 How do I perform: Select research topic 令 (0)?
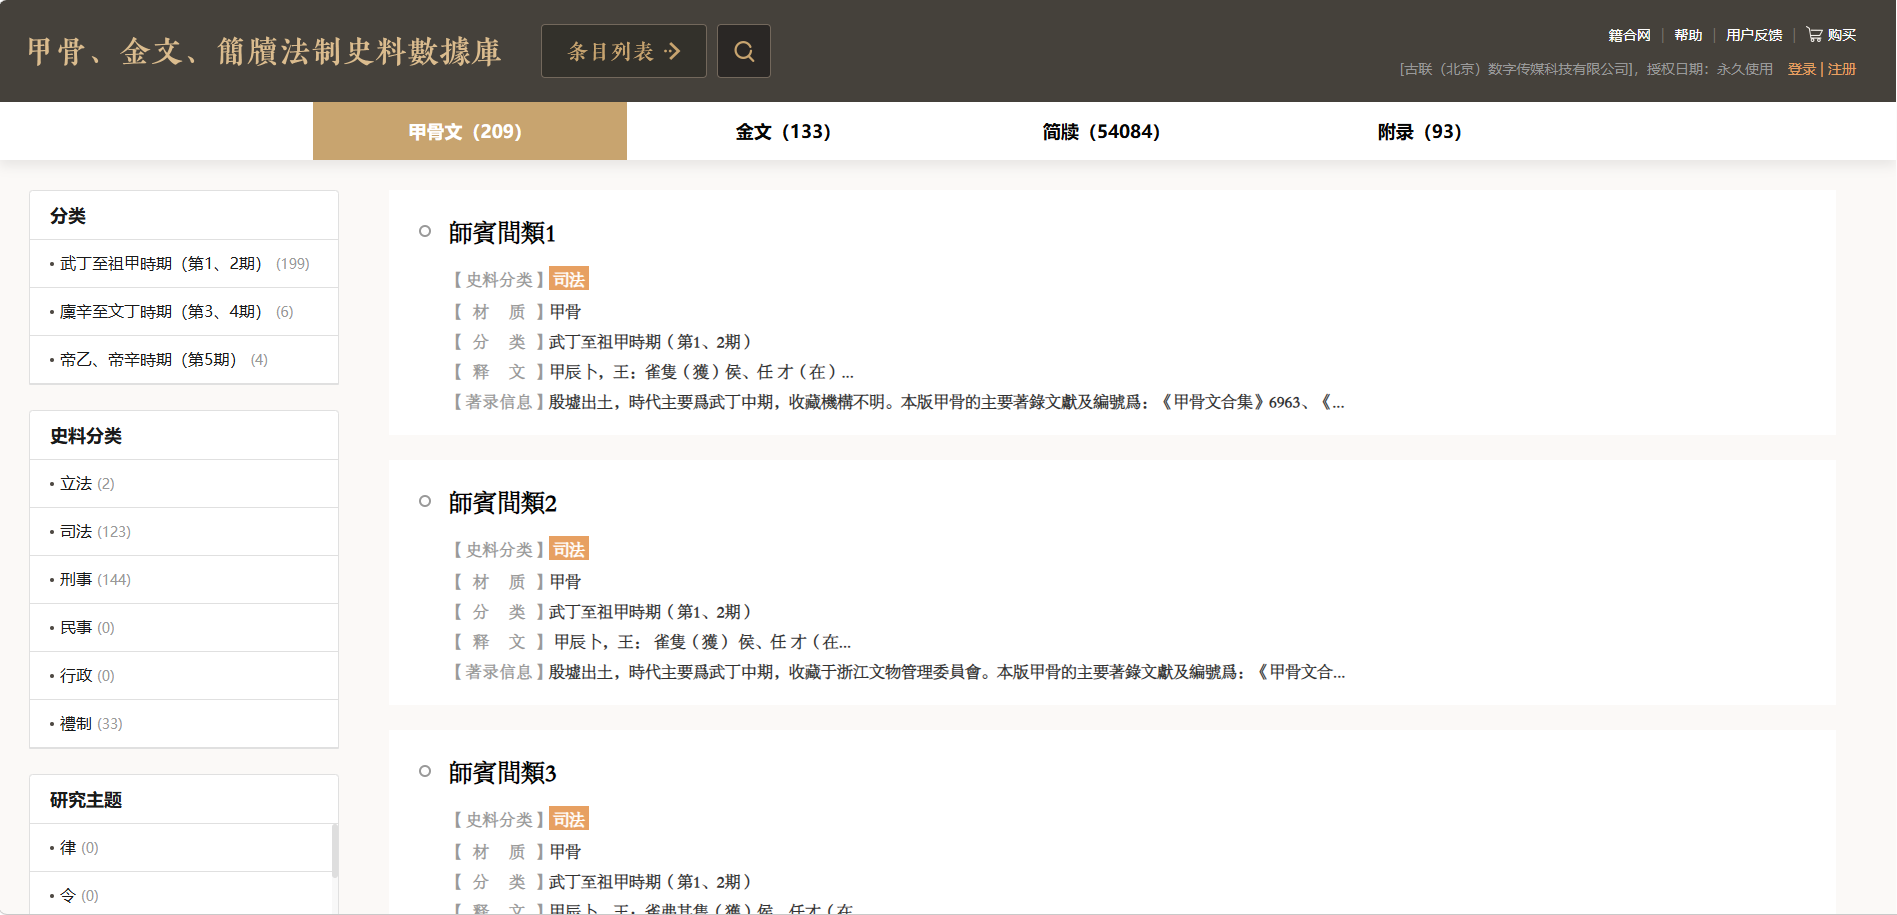[x=181, y=894]
